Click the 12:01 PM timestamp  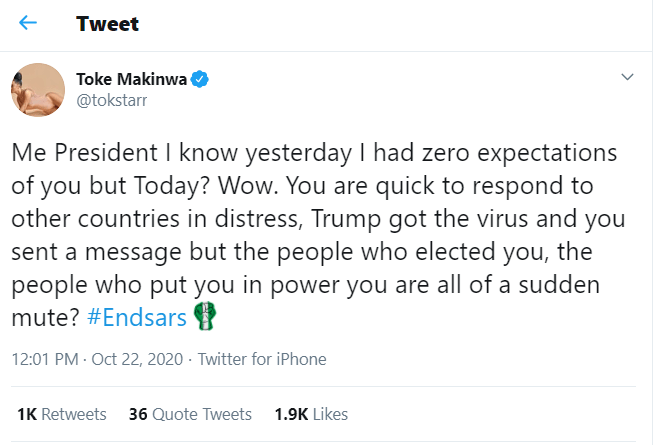coord(43,359)
